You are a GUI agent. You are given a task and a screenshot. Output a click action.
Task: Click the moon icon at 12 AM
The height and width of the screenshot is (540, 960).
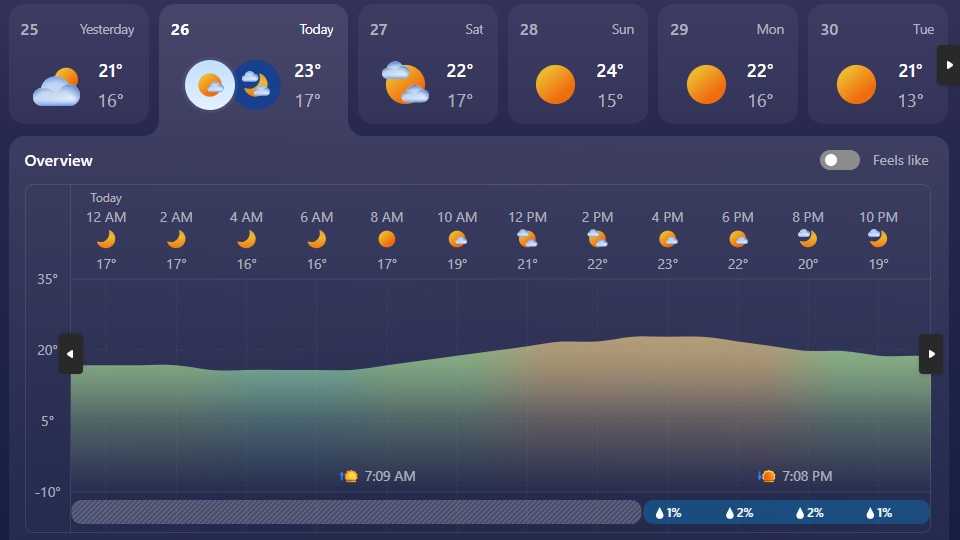coord(107,239)
